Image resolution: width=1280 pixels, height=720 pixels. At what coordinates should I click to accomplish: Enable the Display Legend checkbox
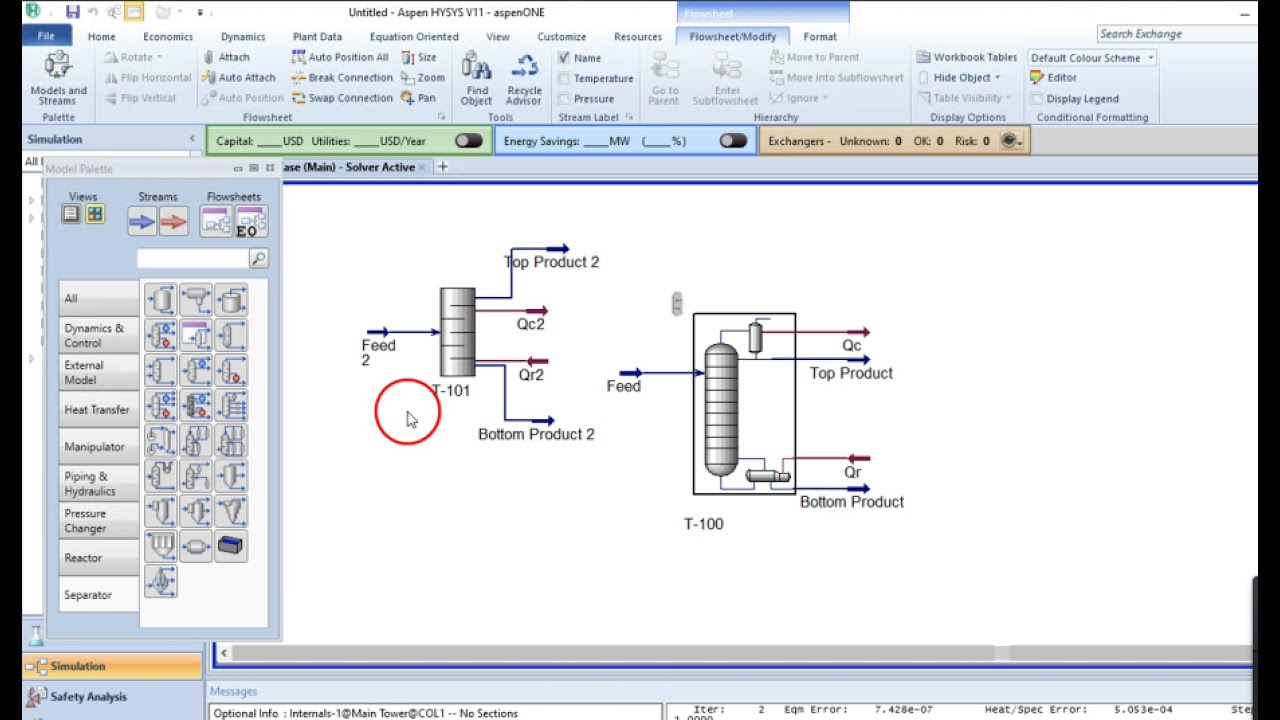point(1037,99)
